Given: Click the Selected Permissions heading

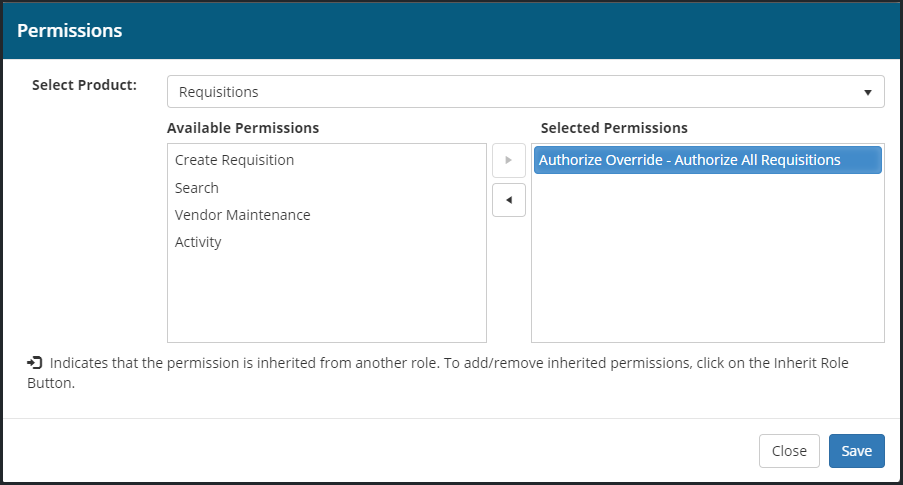Looking at the screenshot, I should [614, 128].
